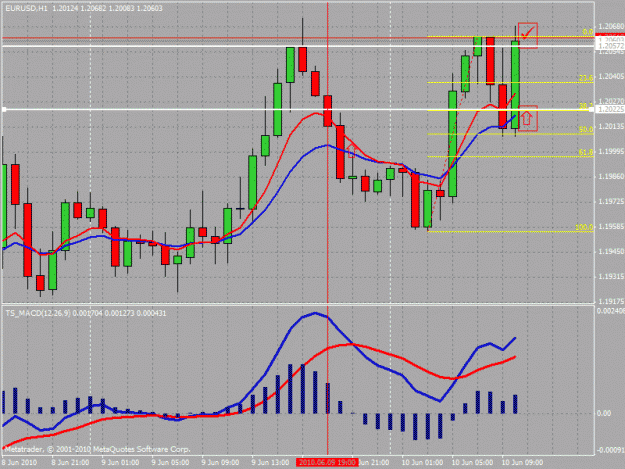Click the MACD scale -0.00091 label
This screenshot has width=625, height=469.
point(610,450)
